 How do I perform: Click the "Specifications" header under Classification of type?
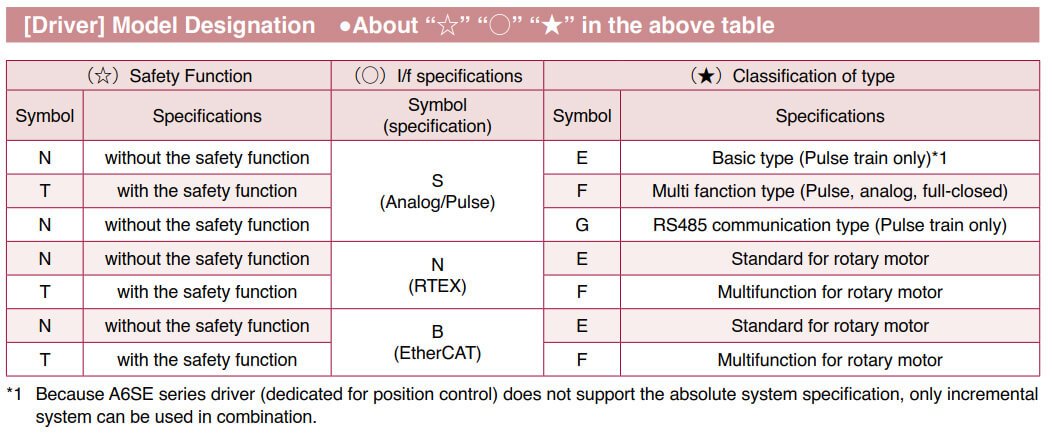[829, 116]
